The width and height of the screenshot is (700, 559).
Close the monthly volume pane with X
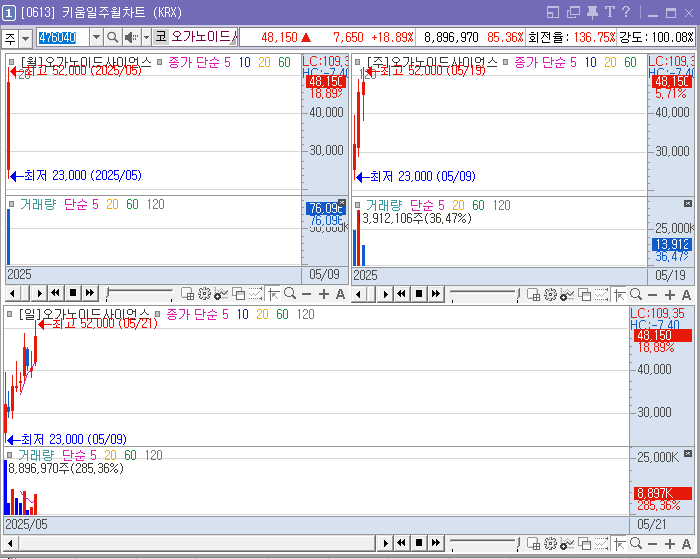(342, 202)
